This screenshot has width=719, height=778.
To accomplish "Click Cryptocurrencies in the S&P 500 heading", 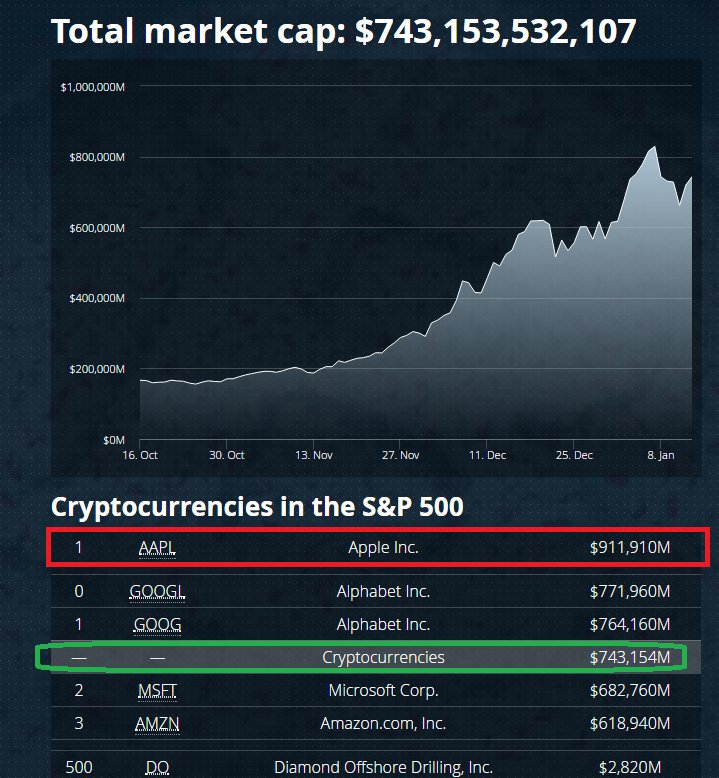I will [x=257, y=507].
